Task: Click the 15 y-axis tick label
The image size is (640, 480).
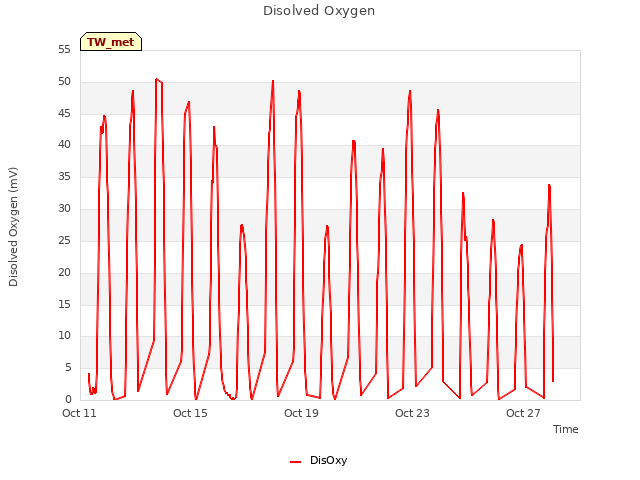Action: (64, 304)
